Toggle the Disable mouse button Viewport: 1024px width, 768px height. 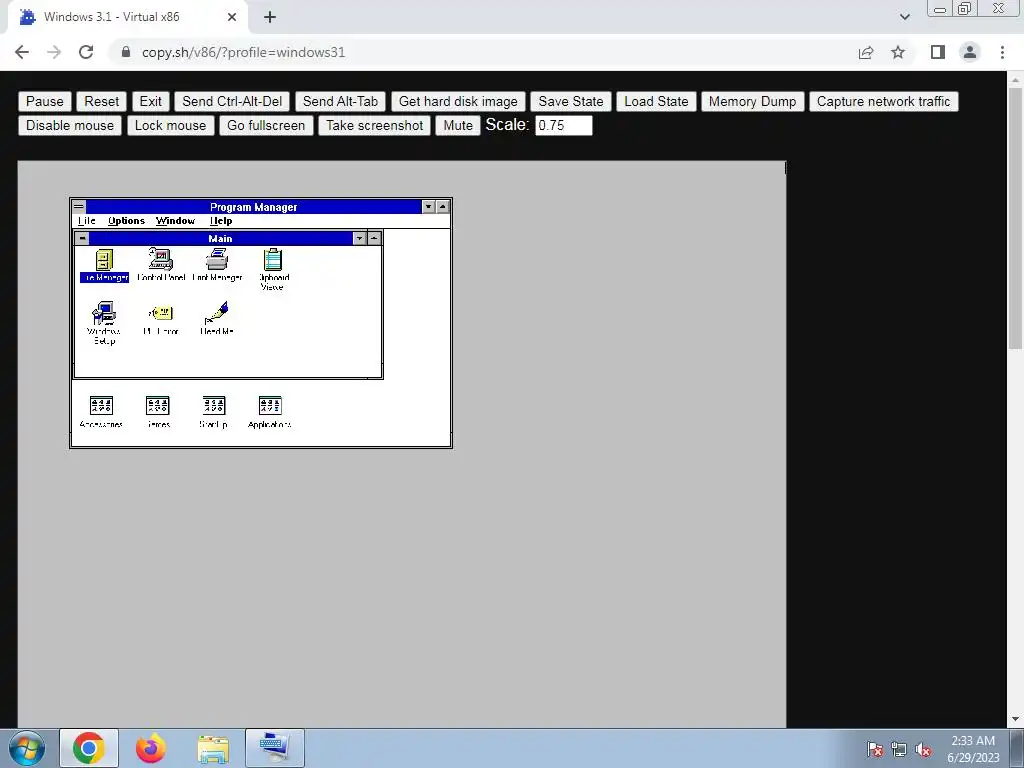pos(70,125)
